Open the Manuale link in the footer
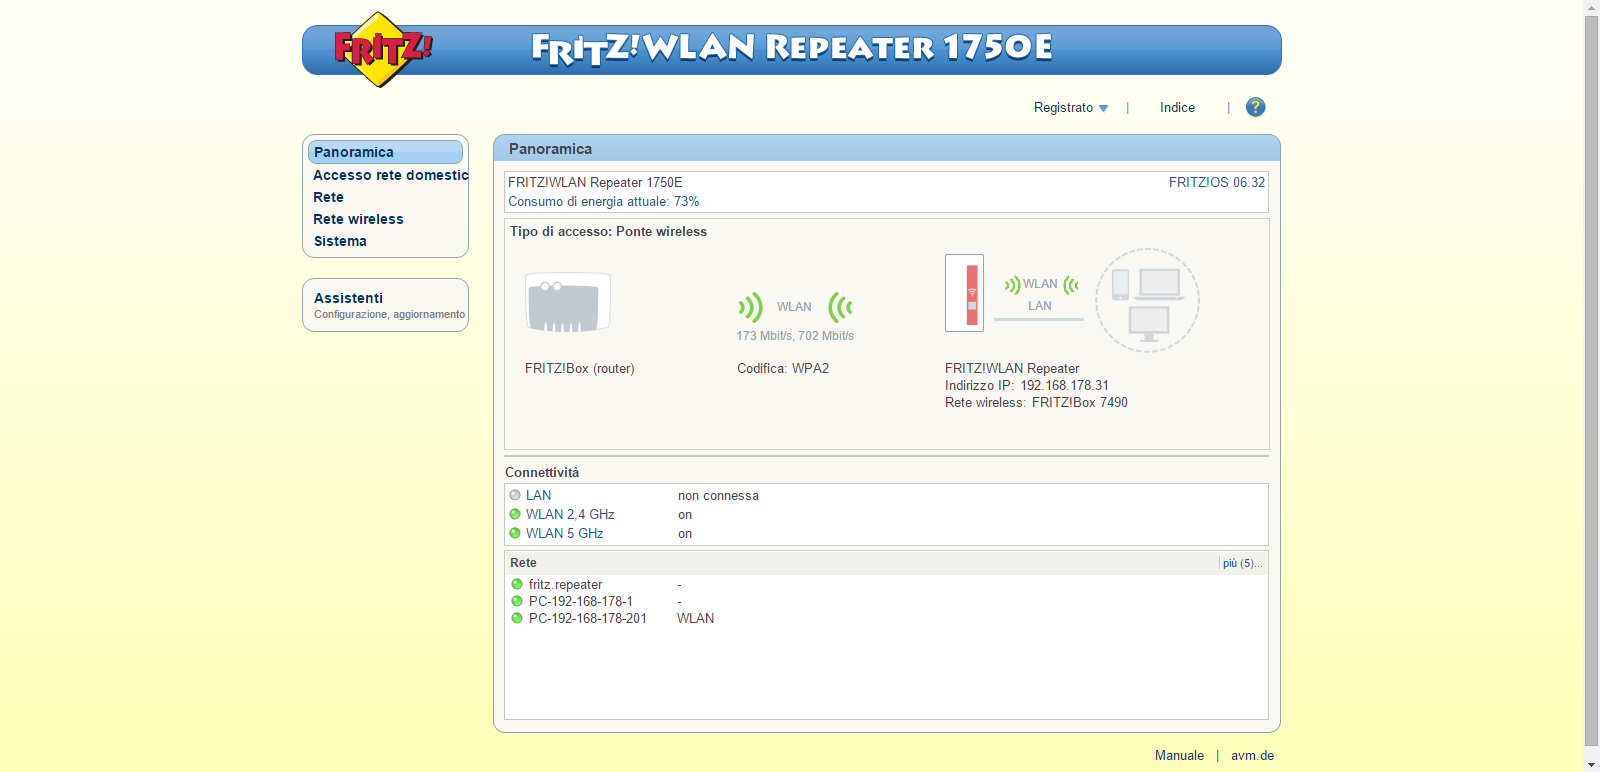The height and width of the screenshot is (772, 1600). pyautogui.click(x=1179, y=755)
